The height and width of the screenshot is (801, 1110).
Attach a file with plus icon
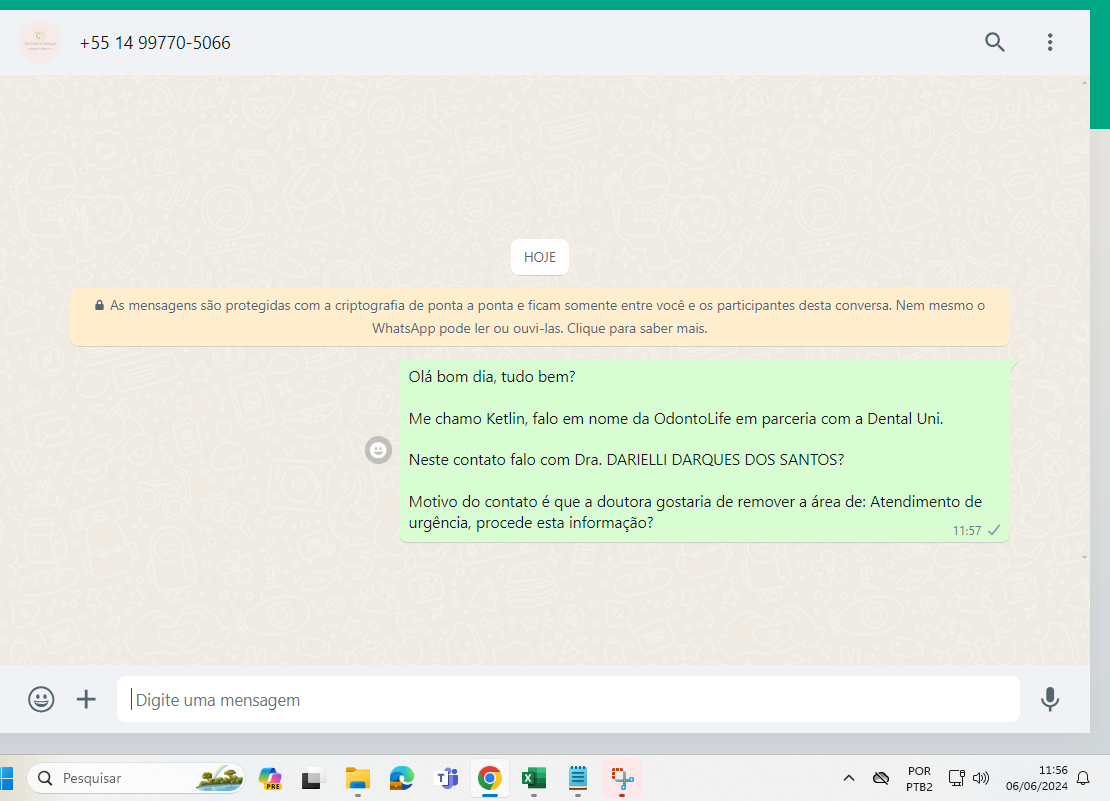tap(86, 699)
